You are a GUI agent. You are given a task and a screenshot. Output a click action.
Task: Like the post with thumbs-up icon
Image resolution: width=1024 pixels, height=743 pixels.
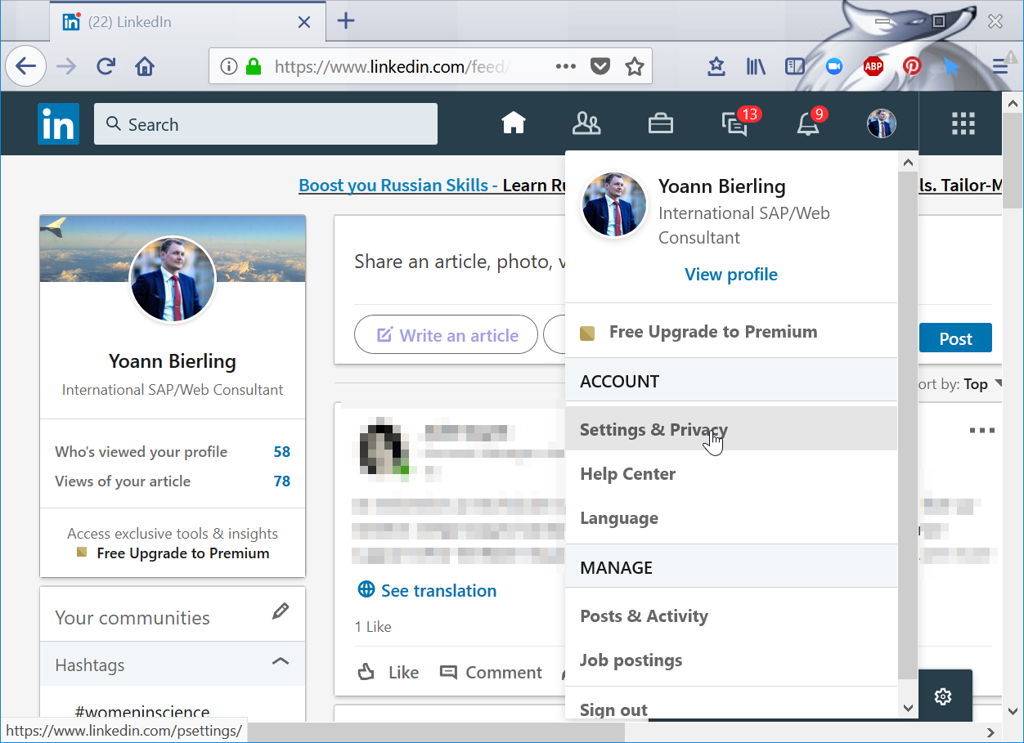pyautogui.click(x=387, y=671)
